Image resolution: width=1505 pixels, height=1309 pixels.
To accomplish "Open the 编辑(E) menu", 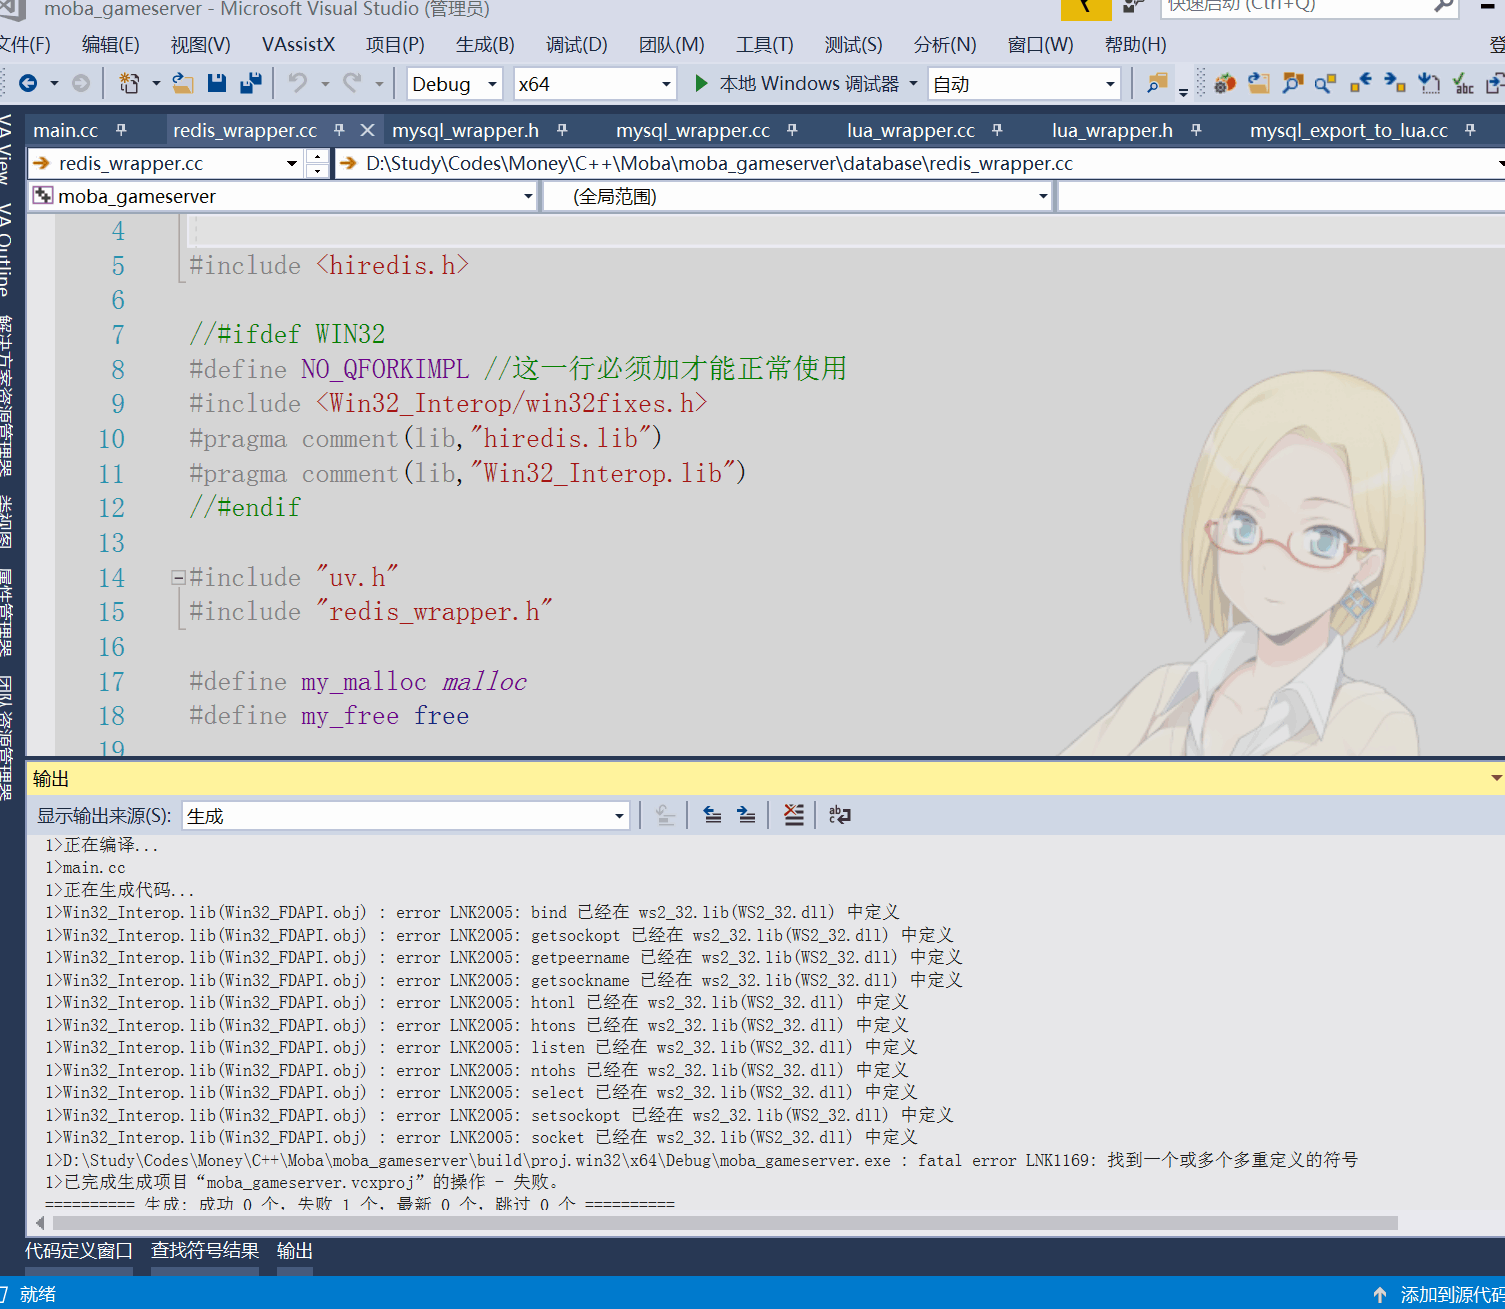I will click(x=110, y=45).
